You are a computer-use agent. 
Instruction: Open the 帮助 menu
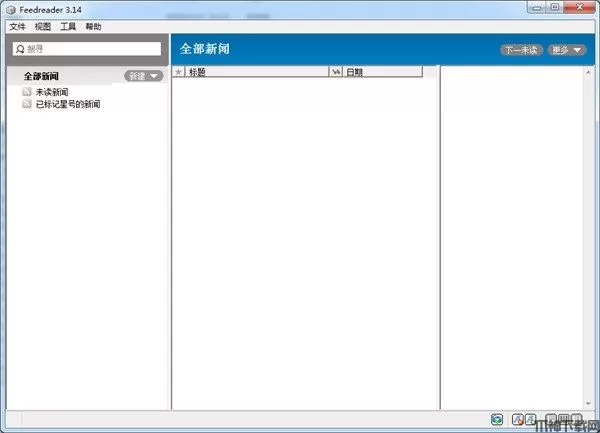click(93, 26)
